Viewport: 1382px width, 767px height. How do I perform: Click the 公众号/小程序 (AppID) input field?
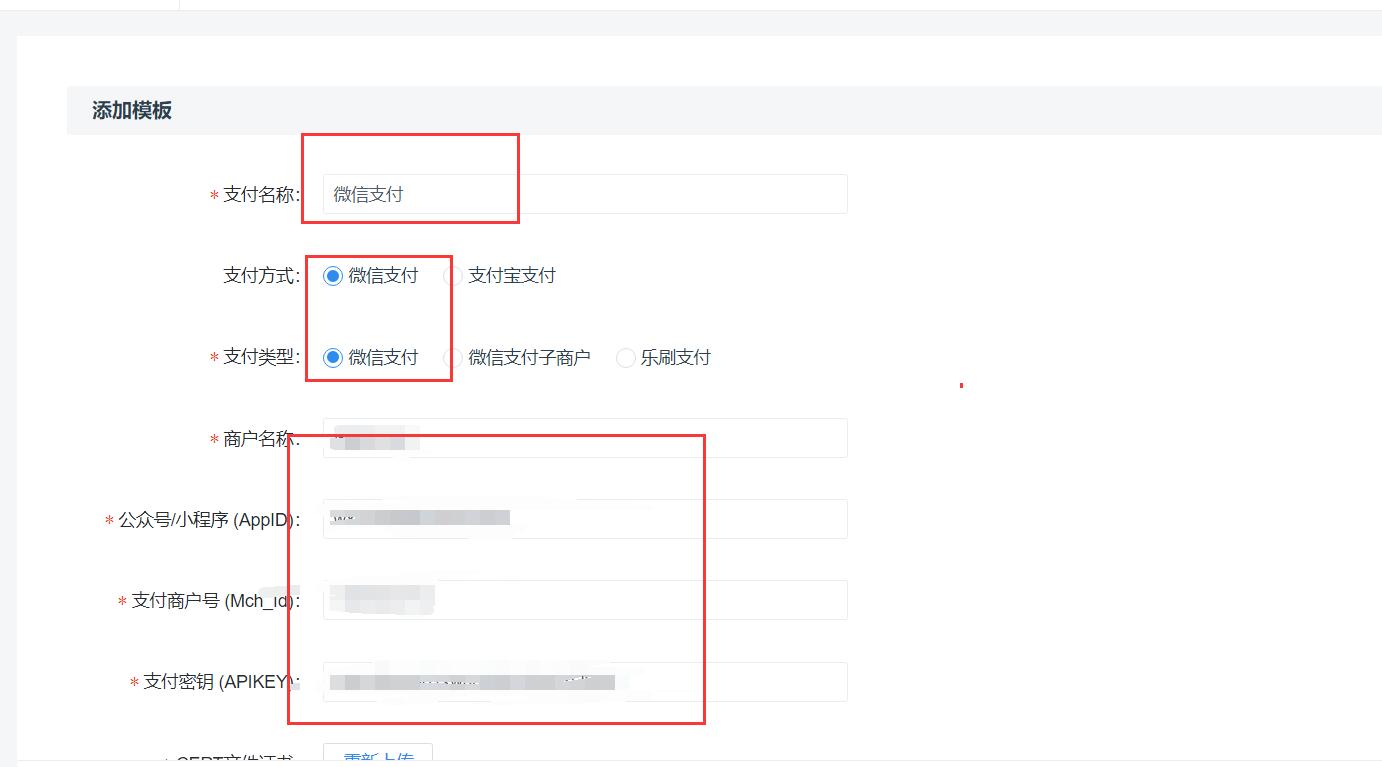(585, 519)
